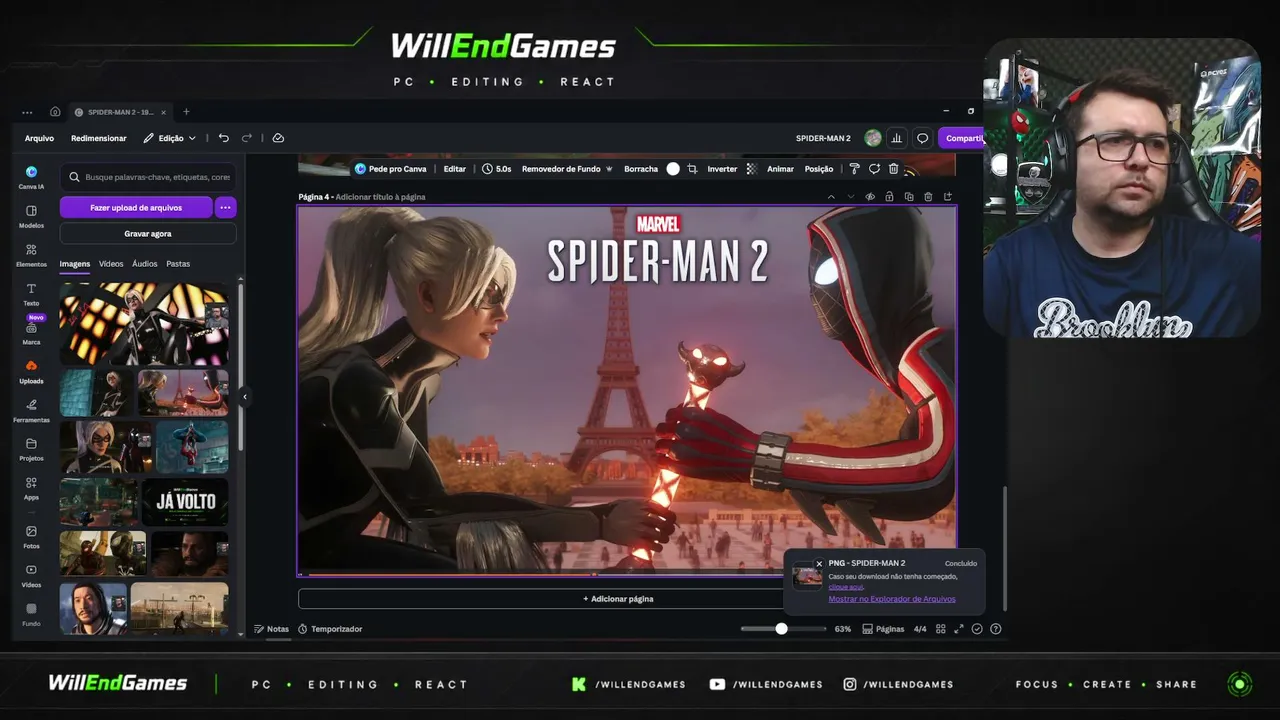Viewport: 1280px width, 720px height.
Task: Open the Ferramentas tools panel
Action: point(31,410)
